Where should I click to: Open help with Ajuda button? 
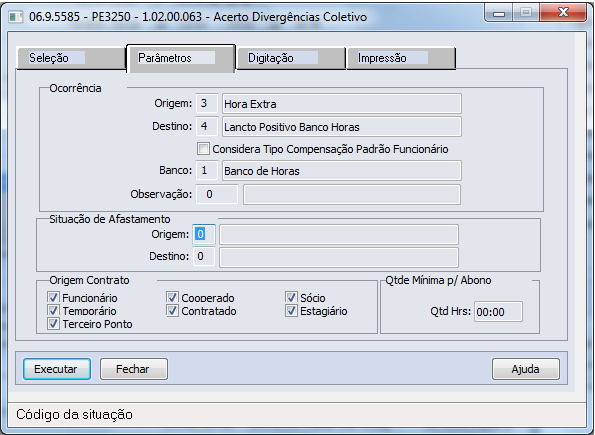526,369
